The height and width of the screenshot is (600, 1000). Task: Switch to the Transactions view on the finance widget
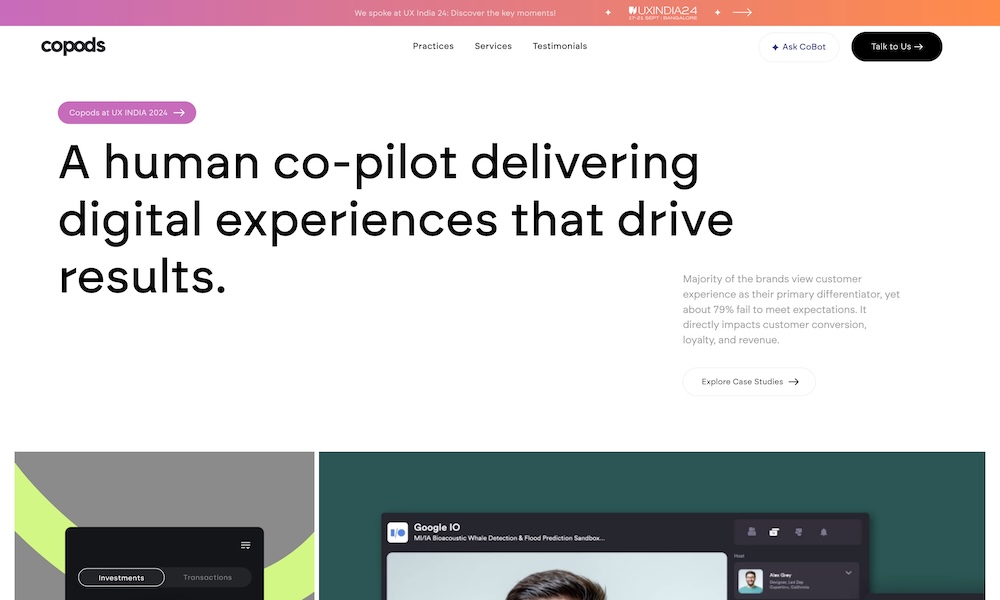[207, 577]
